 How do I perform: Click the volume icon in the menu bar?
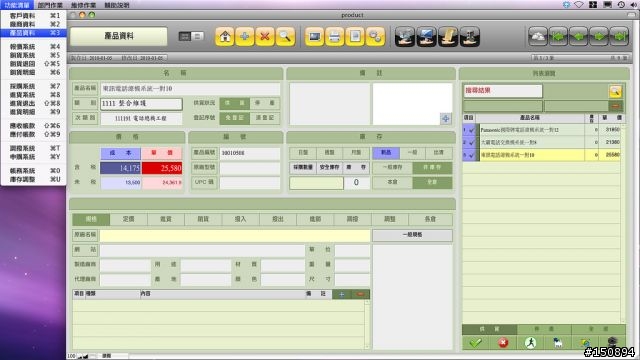(633, 4)
